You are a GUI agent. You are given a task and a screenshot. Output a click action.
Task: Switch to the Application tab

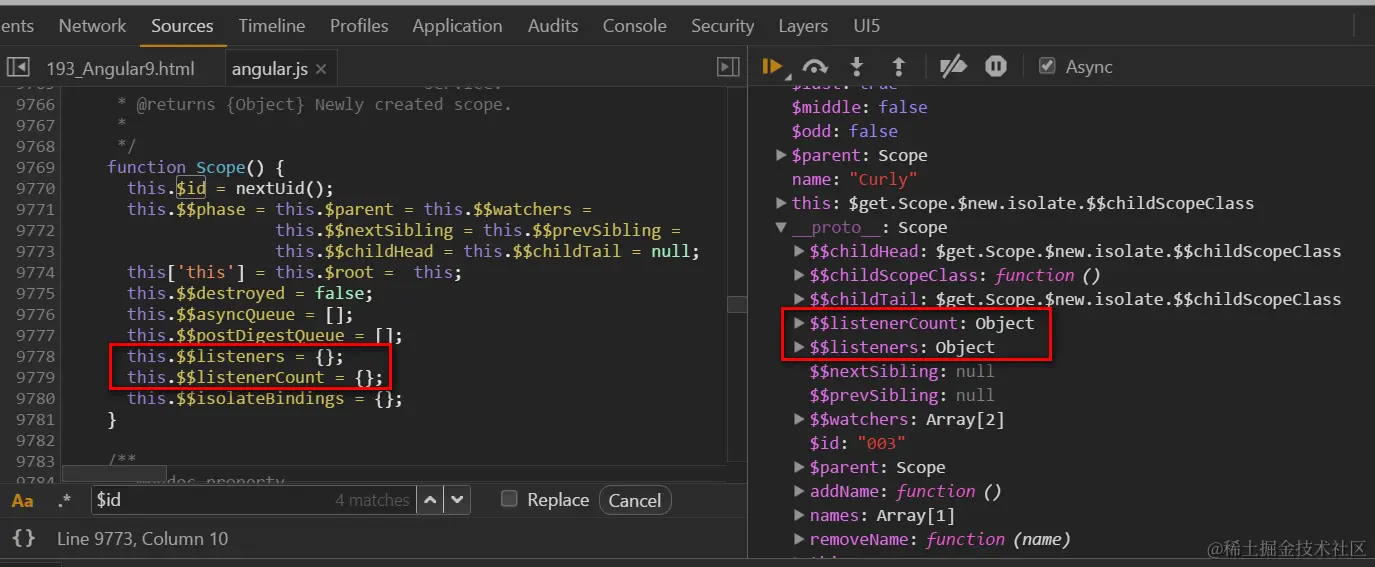tap(457, 26)
